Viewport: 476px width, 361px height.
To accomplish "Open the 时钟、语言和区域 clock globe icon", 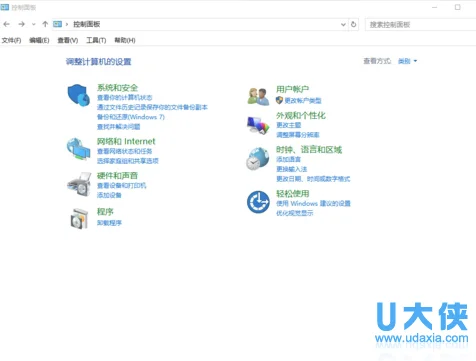I will 258,159.
